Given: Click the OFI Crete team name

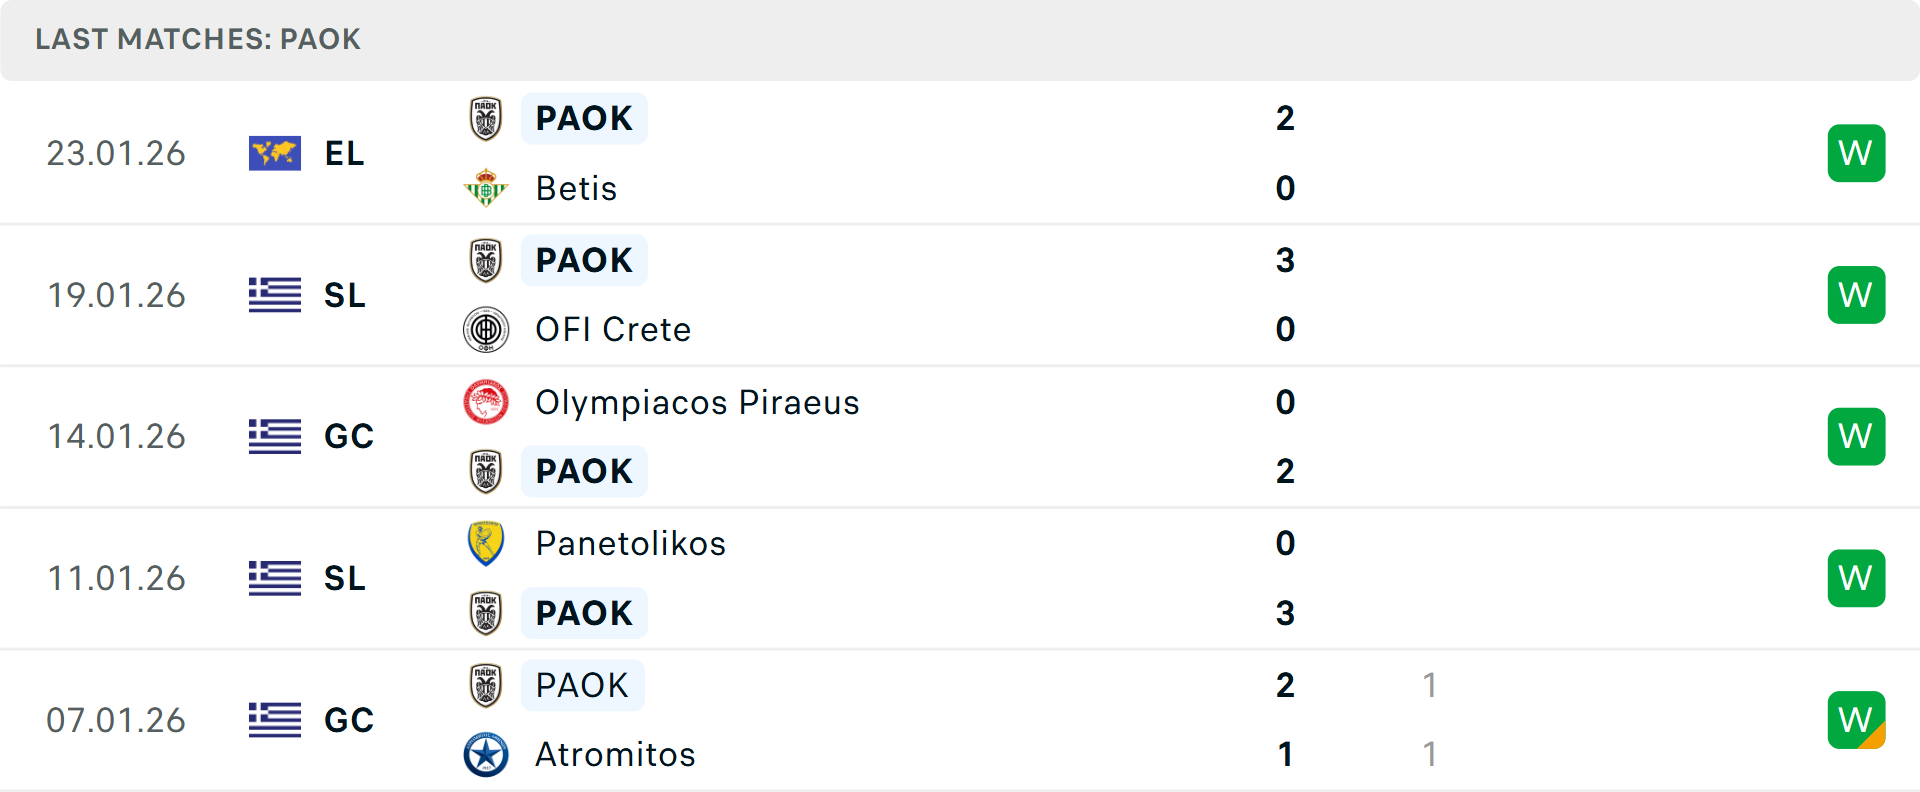Looking at the screenshot, I should tap(613, 329).
